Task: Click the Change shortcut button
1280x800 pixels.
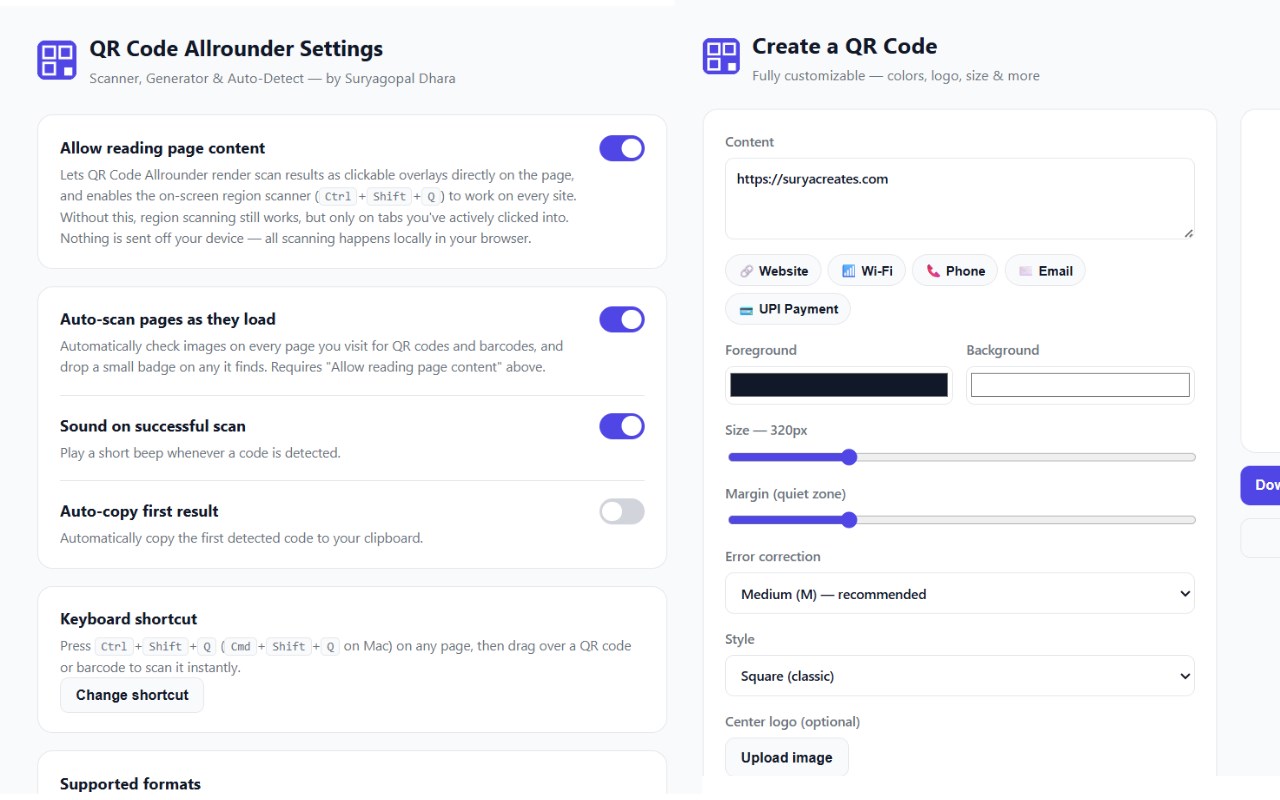Action: point(132,695)
